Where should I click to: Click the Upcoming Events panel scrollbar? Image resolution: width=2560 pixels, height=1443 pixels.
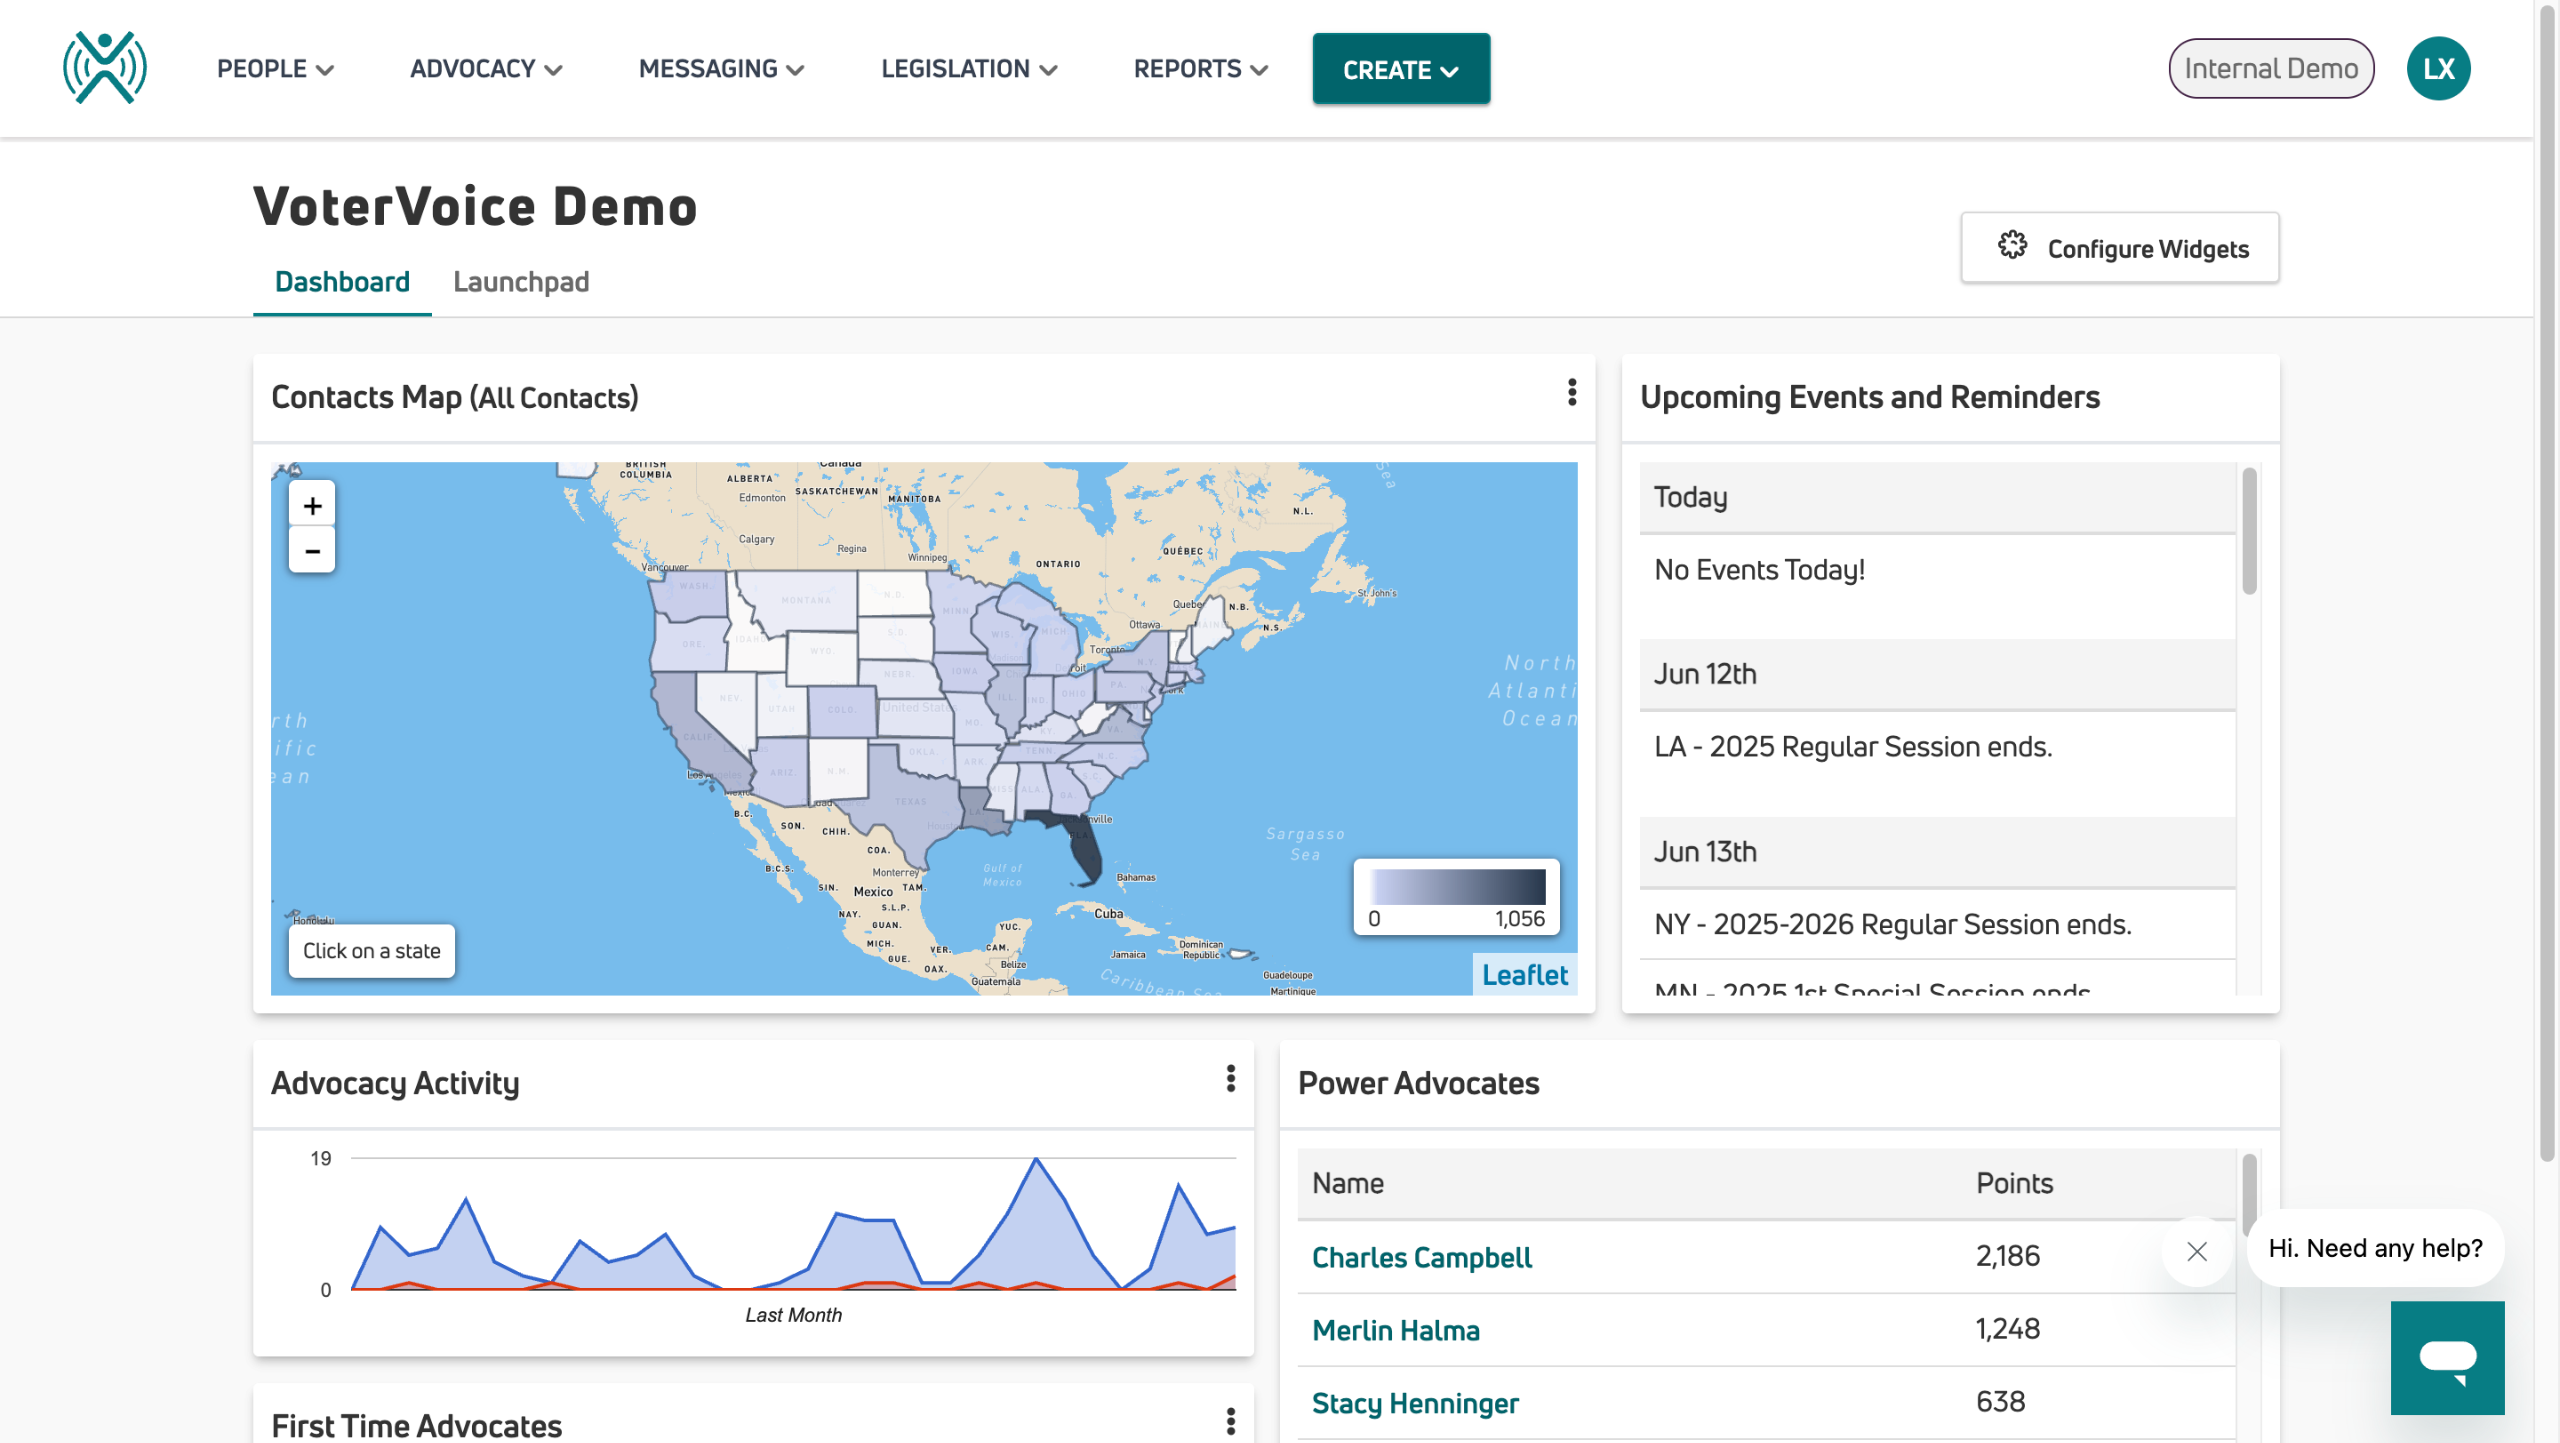point(2249,532)
